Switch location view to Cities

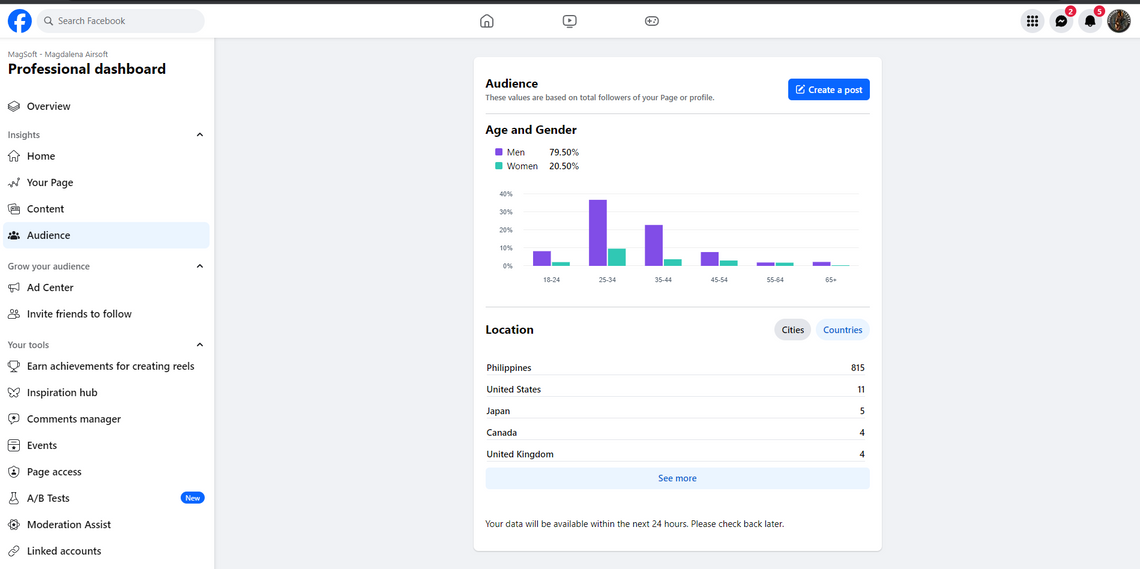[x=793, y=330]
